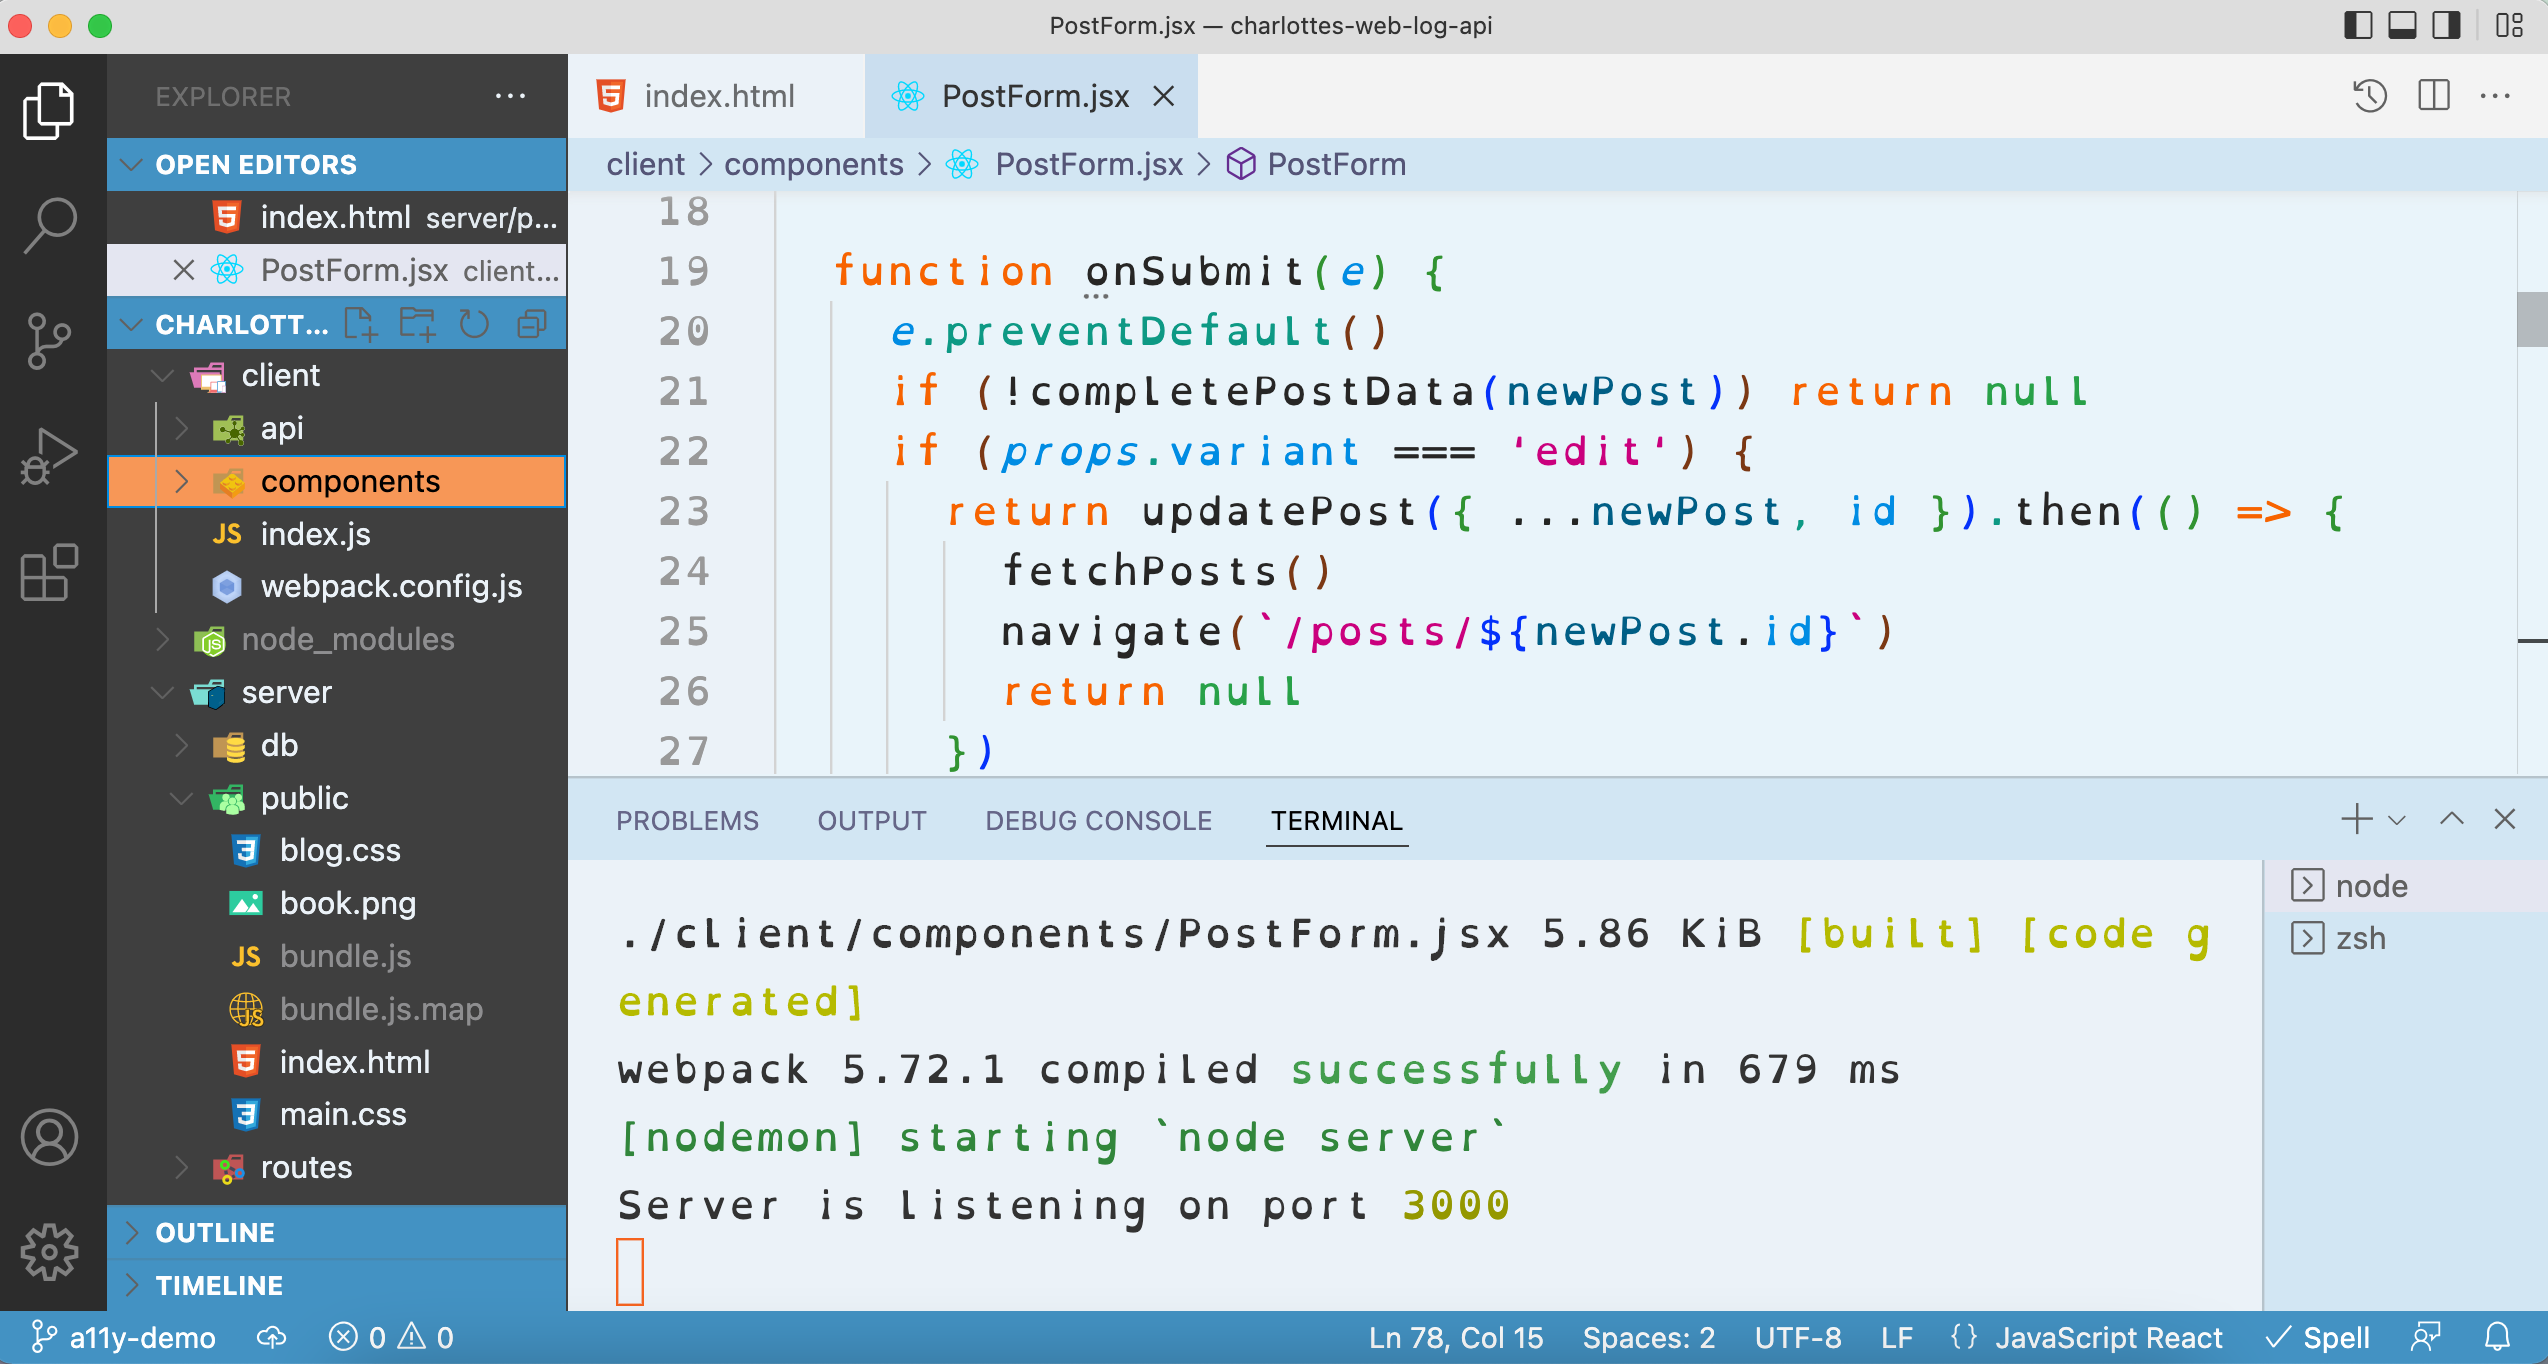Viewport: 2548px width, 1364px height.
Task: Change language mode from JavaScript React
Action: click(x=2108, y=1337)
